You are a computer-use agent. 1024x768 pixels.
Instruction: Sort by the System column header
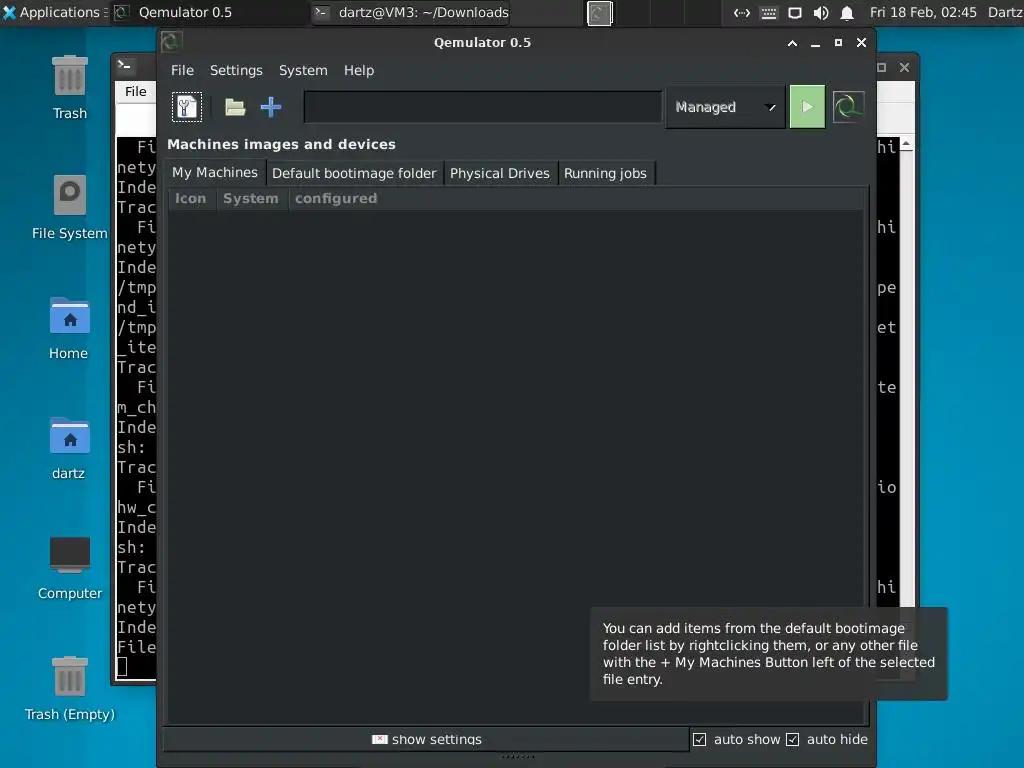point(251,199)
